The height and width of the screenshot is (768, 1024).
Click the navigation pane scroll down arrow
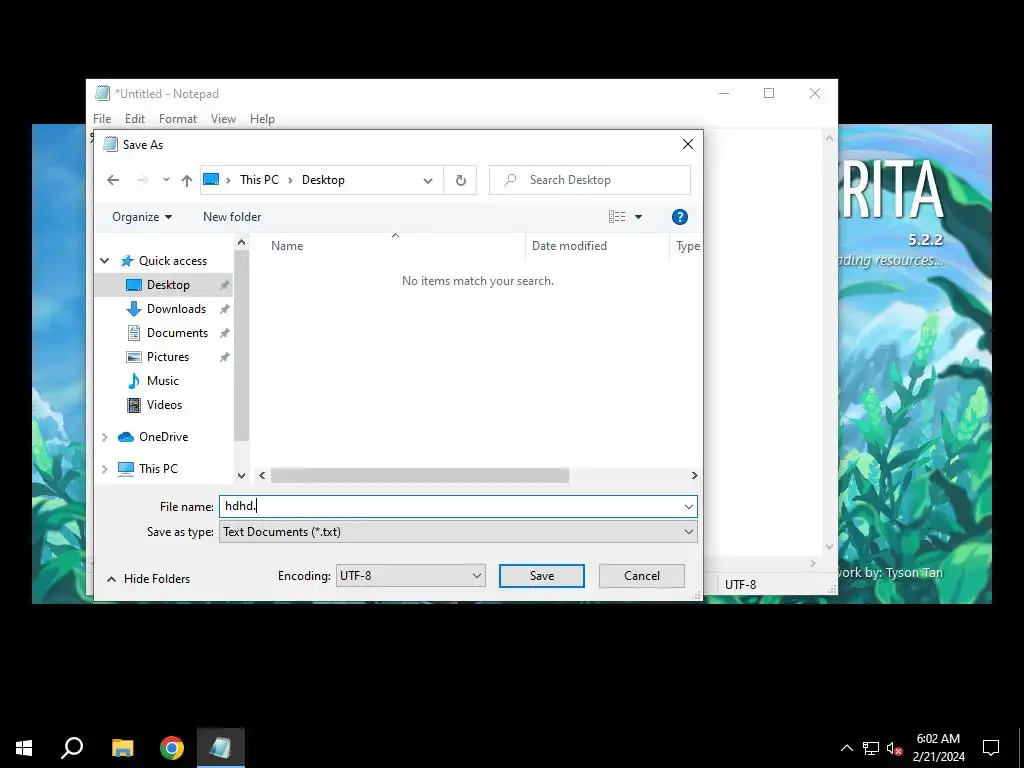point(242,476)
